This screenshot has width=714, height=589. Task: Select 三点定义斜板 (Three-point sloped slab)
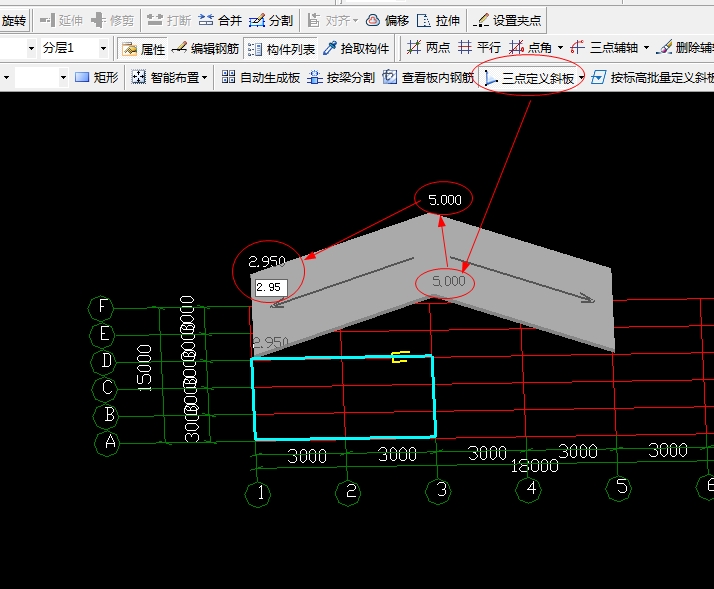point(529,78)
